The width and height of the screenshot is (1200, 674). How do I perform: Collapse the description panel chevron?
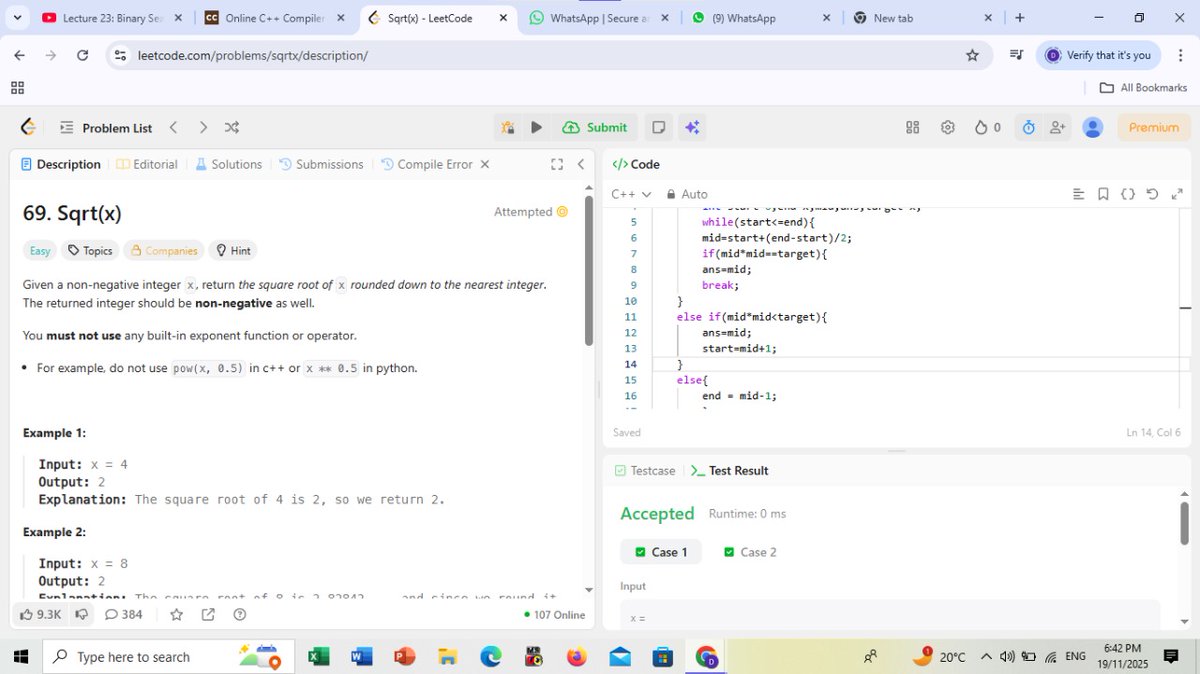click(581, 163)
